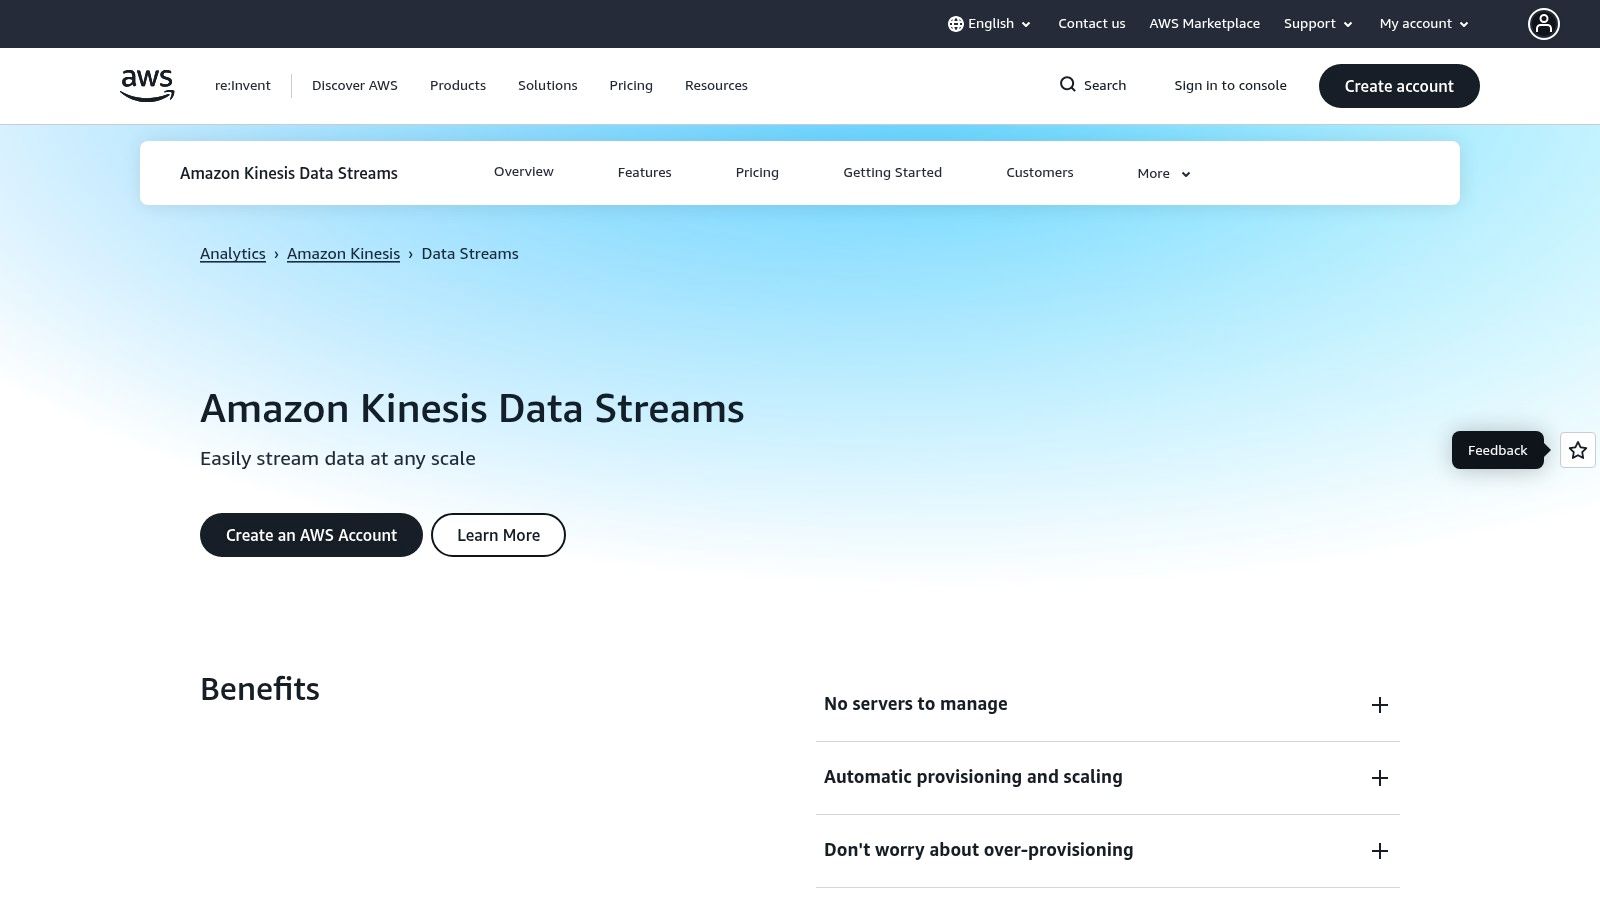Click the AWS logo

click(146, 85)
